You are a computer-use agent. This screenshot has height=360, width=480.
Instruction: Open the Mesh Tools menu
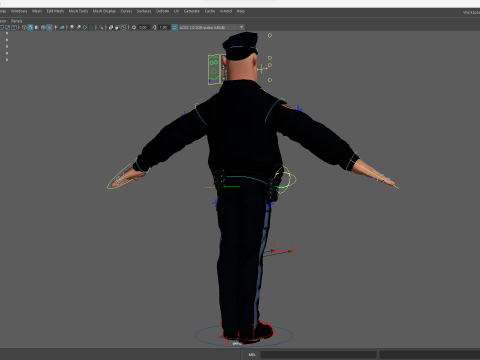(x=78, y=11)
